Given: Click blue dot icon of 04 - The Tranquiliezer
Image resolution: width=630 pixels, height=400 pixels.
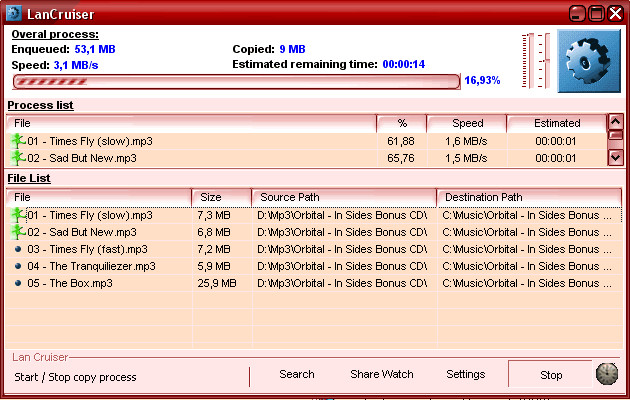Looking at the screenshot, I should 18,266.
